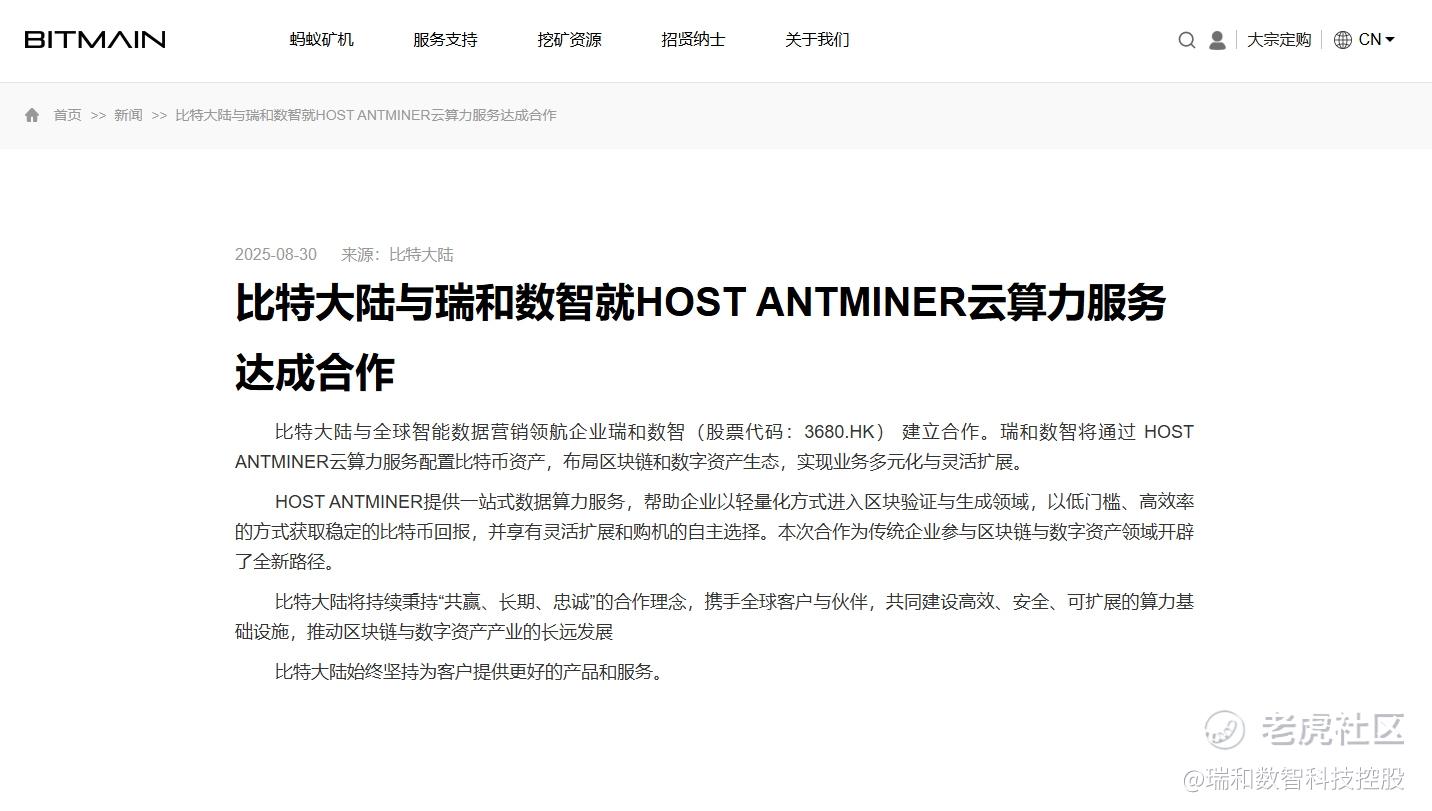Open the 大宗定购 link
The height and width of the screenshot is (811, 1432).
(1279, 40)
